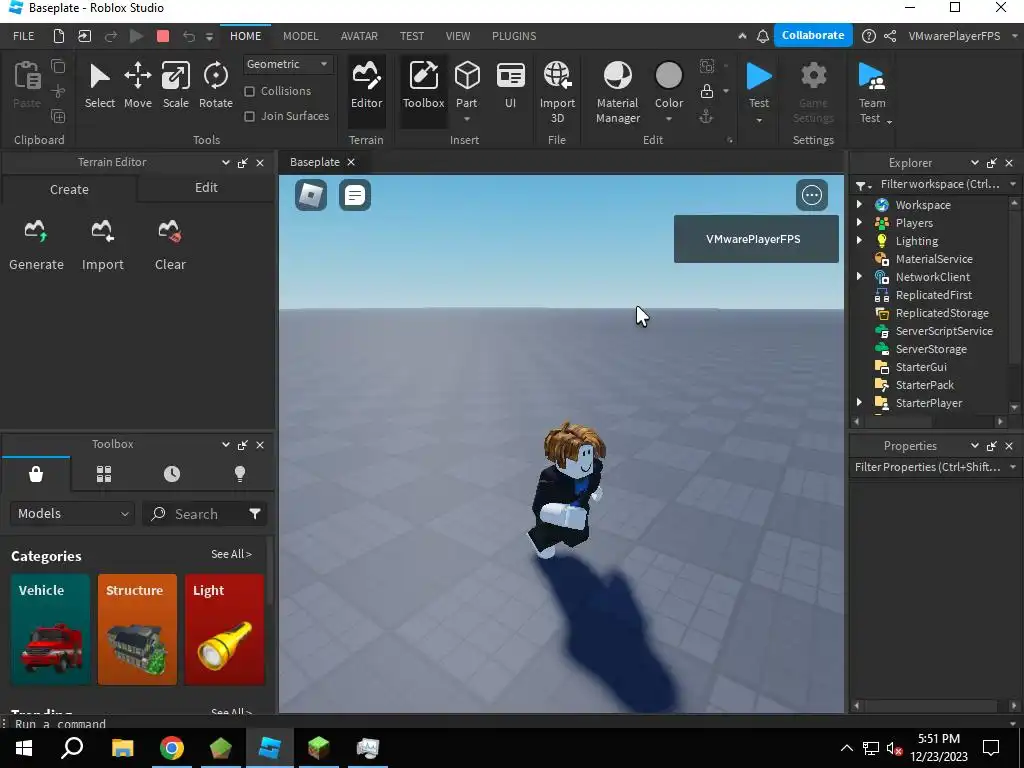Open Chrome from the taskbar

pos(172,748)
